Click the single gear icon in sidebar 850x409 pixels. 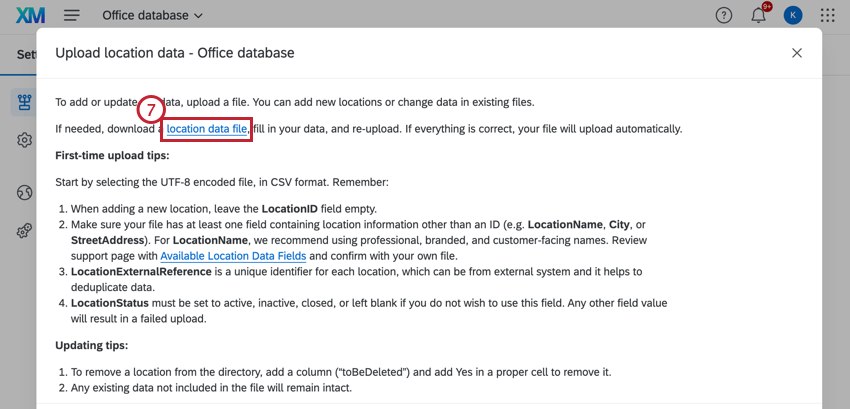25,140
